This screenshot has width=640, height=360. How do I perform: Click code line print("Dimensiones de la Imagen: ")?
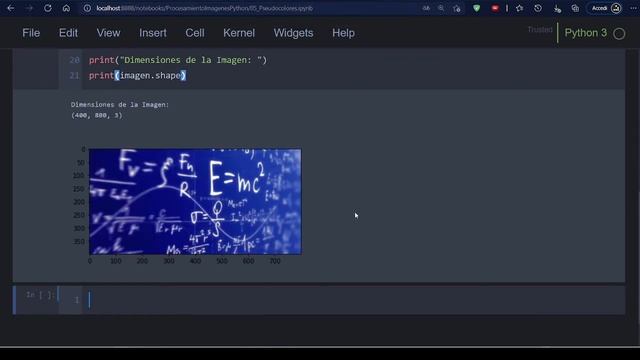pyautogui.click(x=178, y=60)
